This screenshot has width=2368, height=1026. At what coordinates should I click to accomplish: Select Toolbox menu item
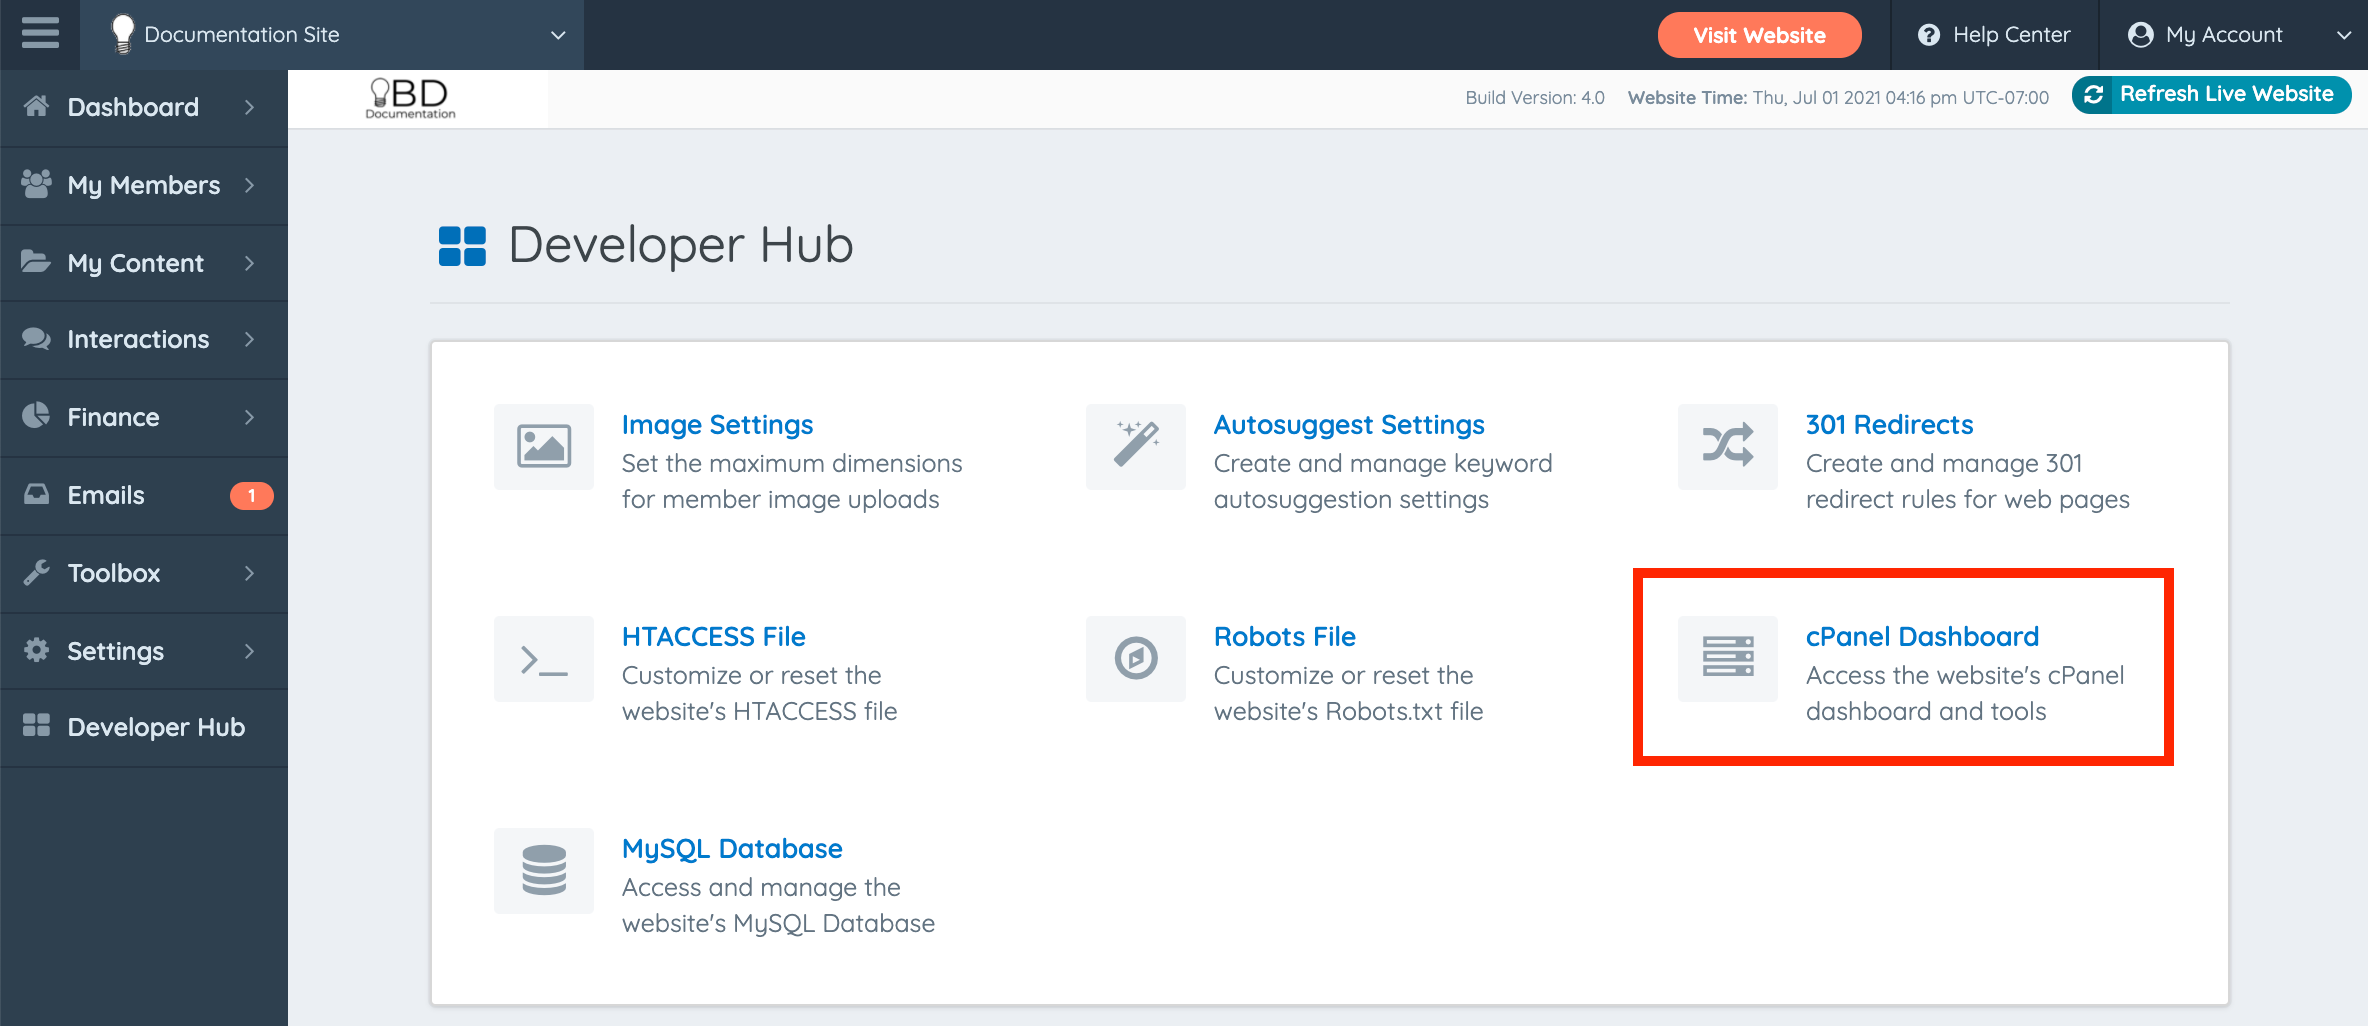coord(144,574)
